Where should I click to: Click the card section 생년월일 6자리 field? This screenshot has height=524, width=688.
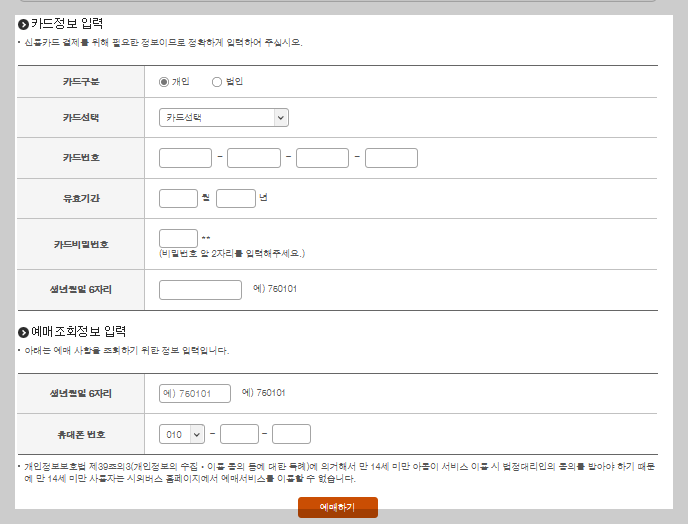201,290
